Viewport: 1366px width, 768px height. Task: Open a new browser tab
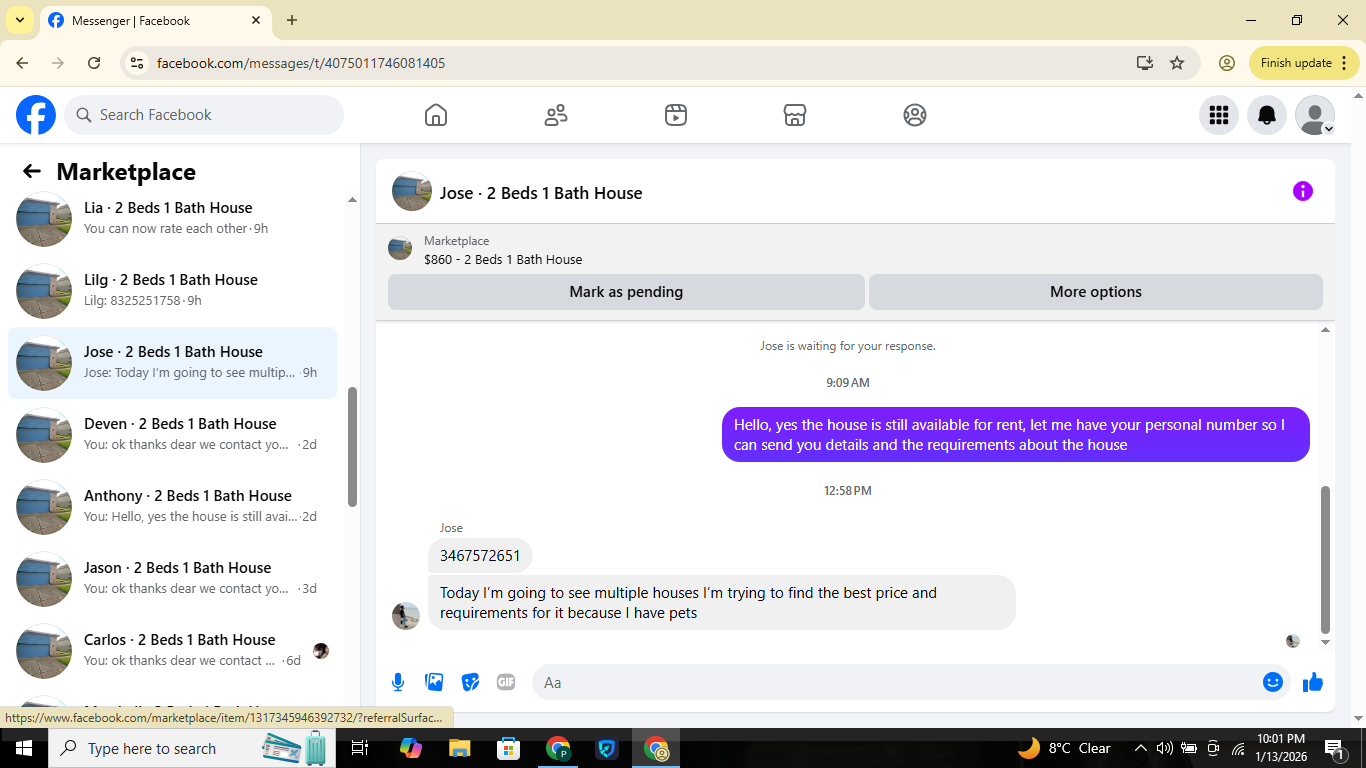coord(292,20)
